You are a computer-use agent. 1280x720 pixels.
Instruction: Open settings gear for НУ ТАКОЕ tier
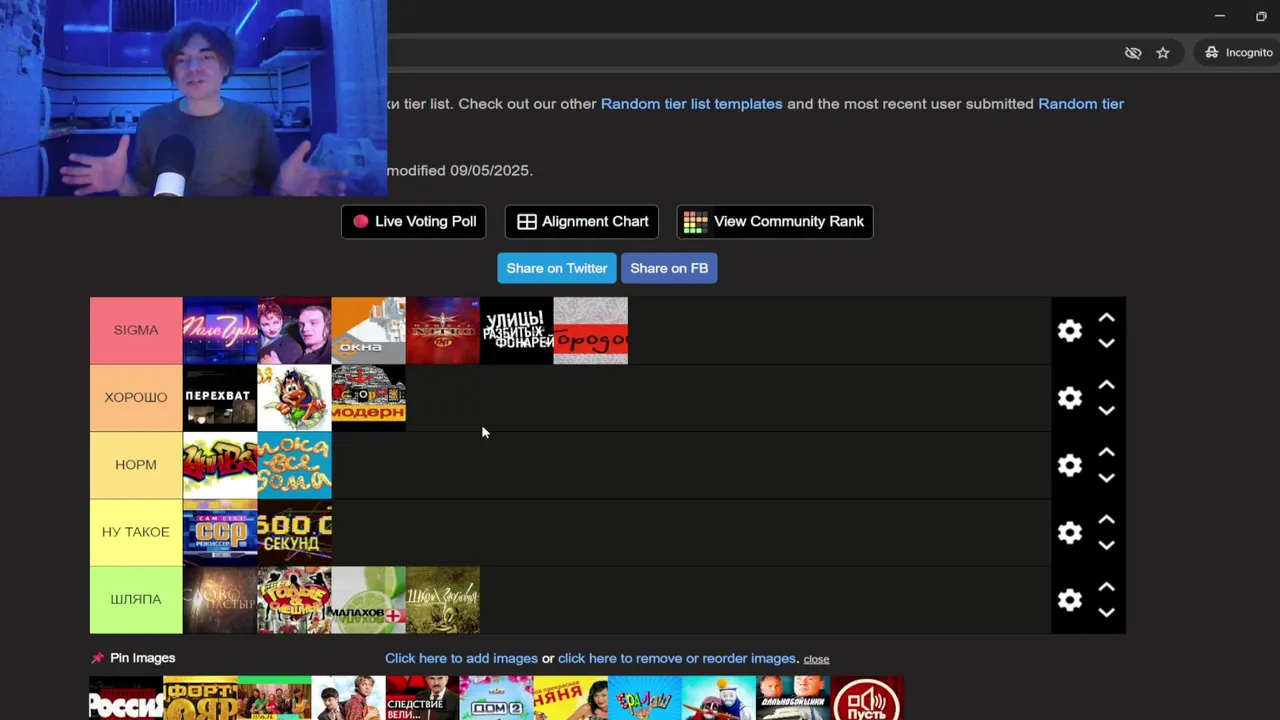[x=1070, y=532]
